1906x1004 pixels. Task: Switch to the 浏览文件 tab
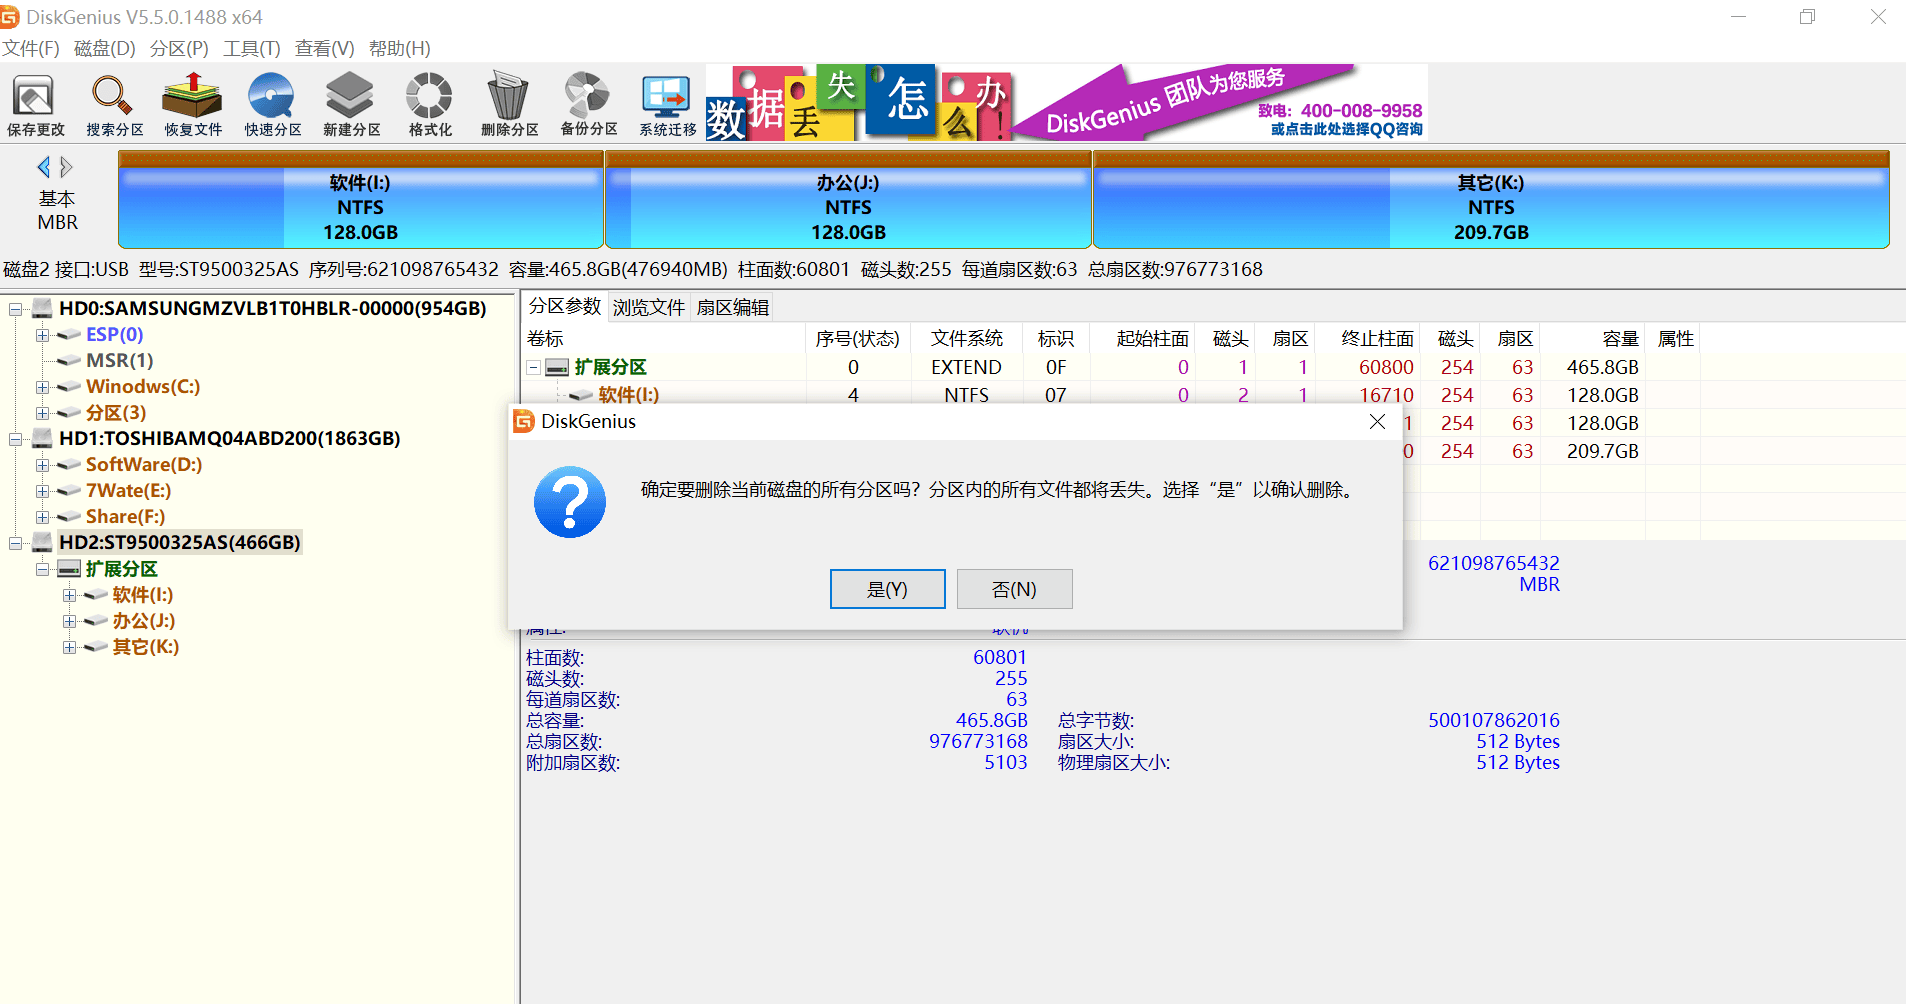pyautogui.click(x=648, y=307)
